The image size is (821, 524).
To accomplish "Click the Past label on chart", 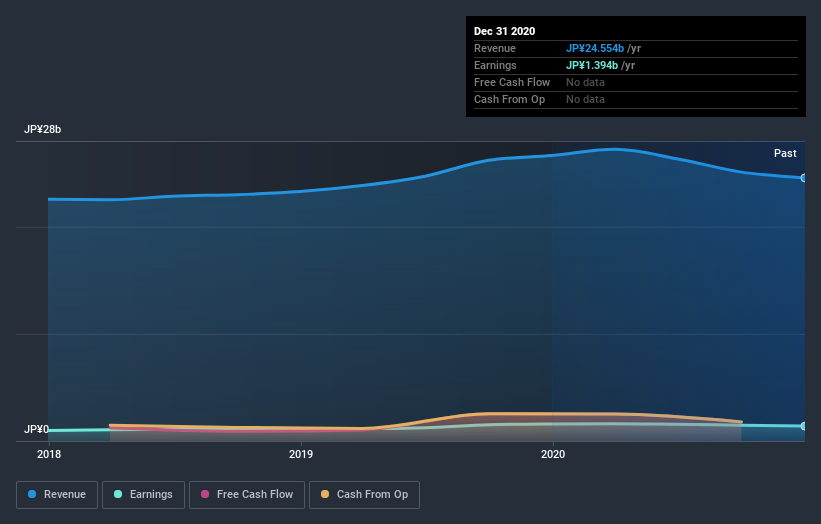I will (x=785, y=153).
